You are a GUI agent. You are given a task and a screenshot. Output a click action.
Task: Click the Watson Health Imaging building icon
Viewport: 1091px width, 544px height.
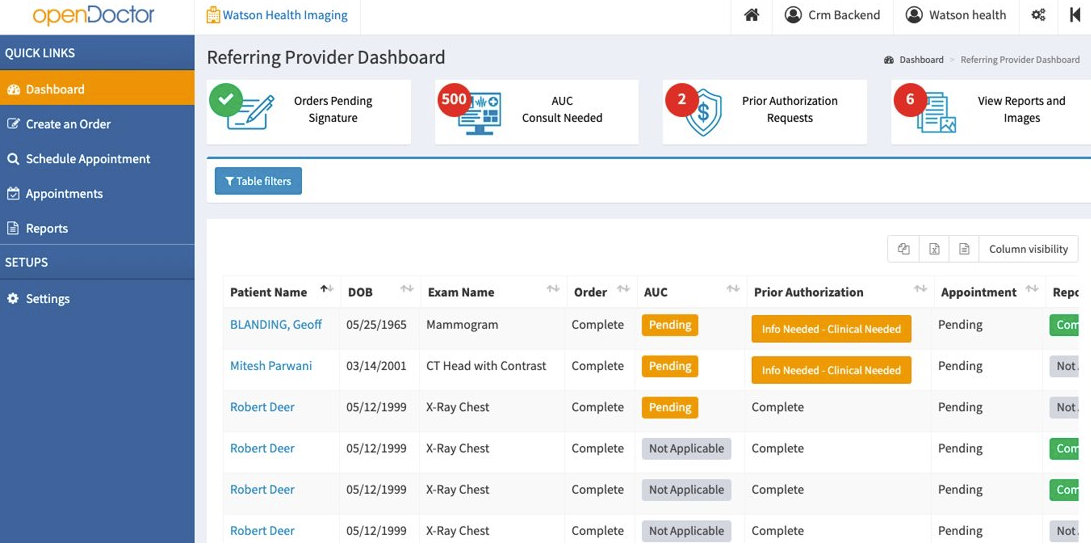(x=213, y=15)
